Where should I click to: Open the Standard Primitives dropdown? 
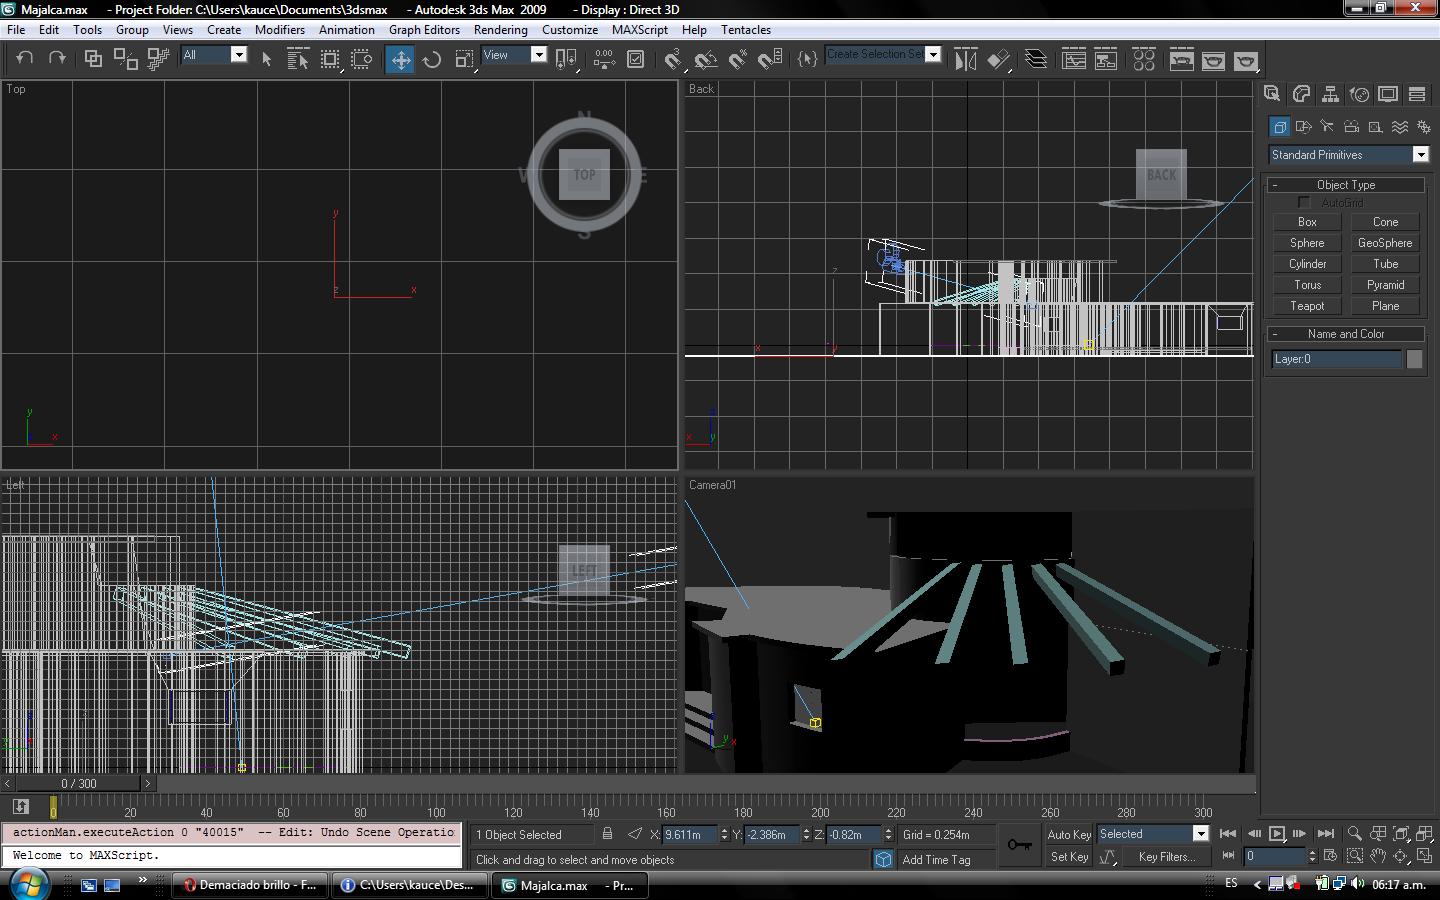[x=1420, y=155]
